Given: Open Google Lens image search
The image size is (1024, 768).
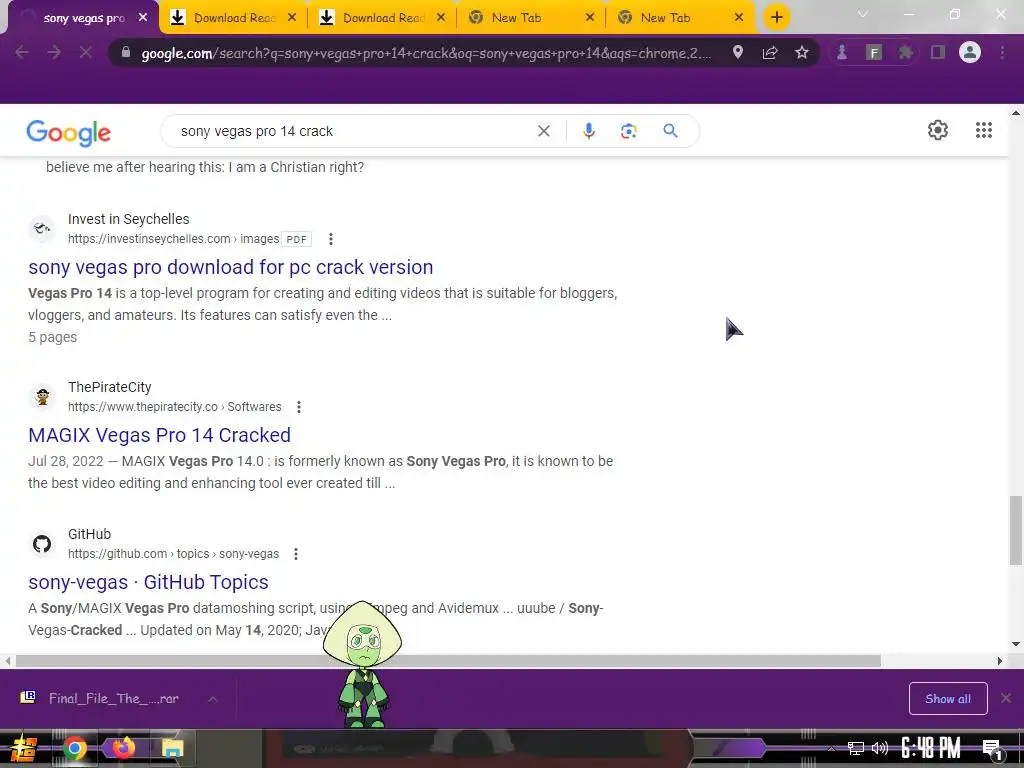Looking at the screenshot, I should pos(629,131).
